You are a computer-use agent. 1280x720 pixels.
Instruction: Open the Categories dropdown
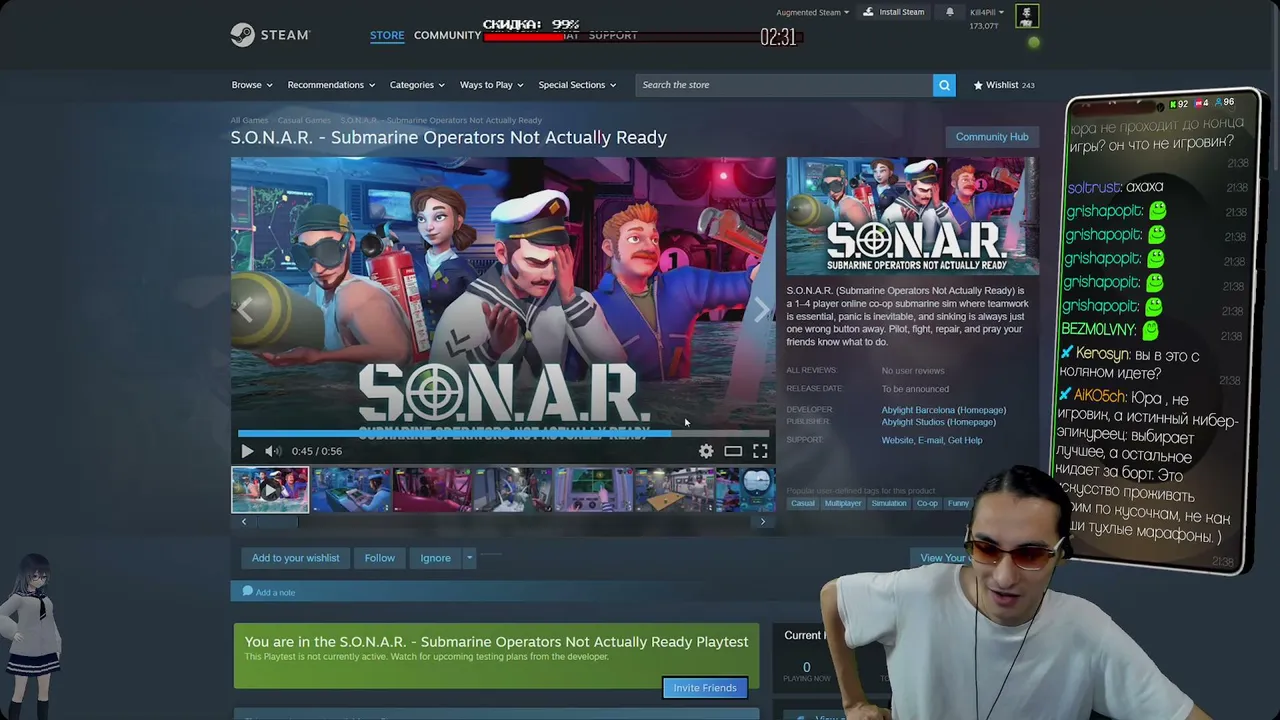[x=417, y=85]
